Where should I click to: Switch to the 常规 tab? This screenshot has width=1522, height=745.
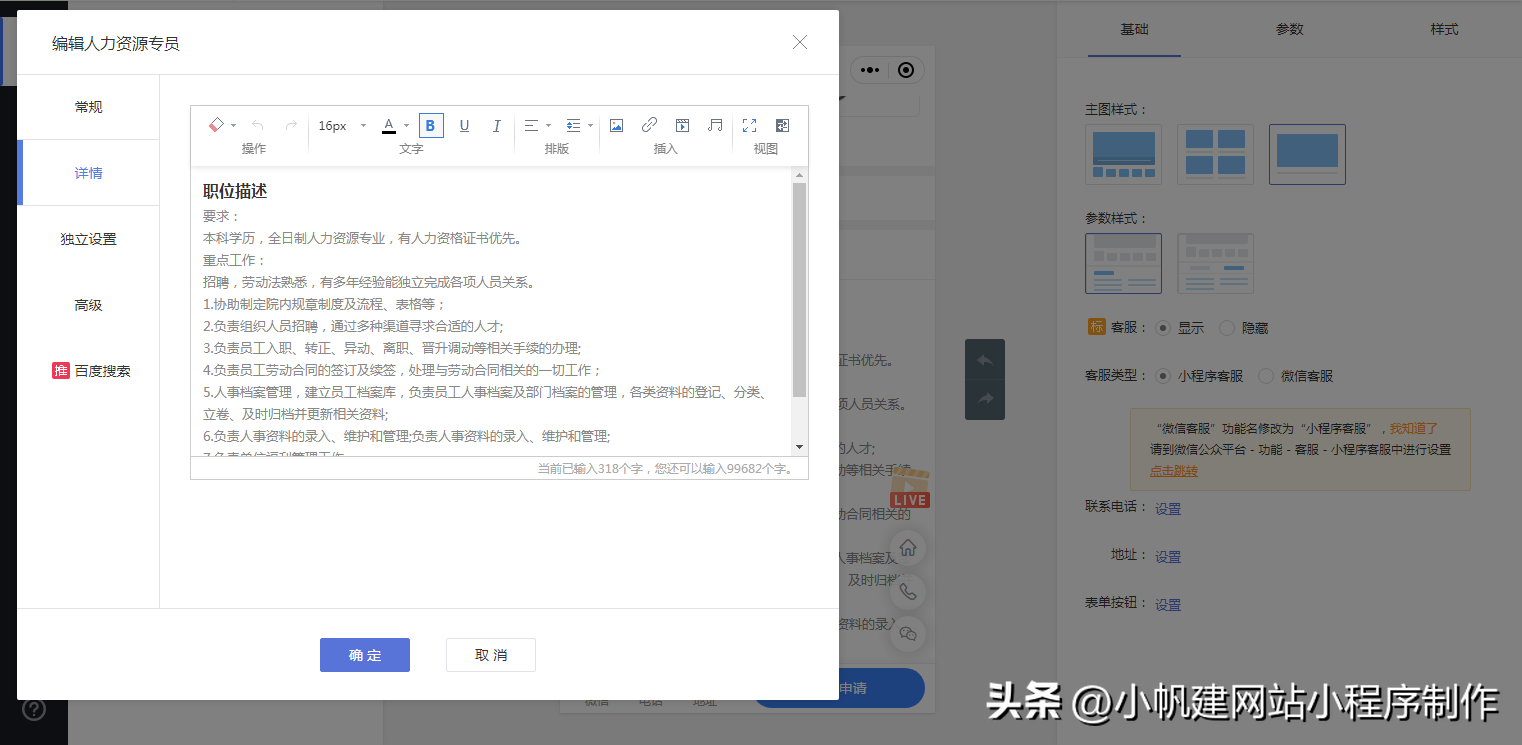pos(88,107)
